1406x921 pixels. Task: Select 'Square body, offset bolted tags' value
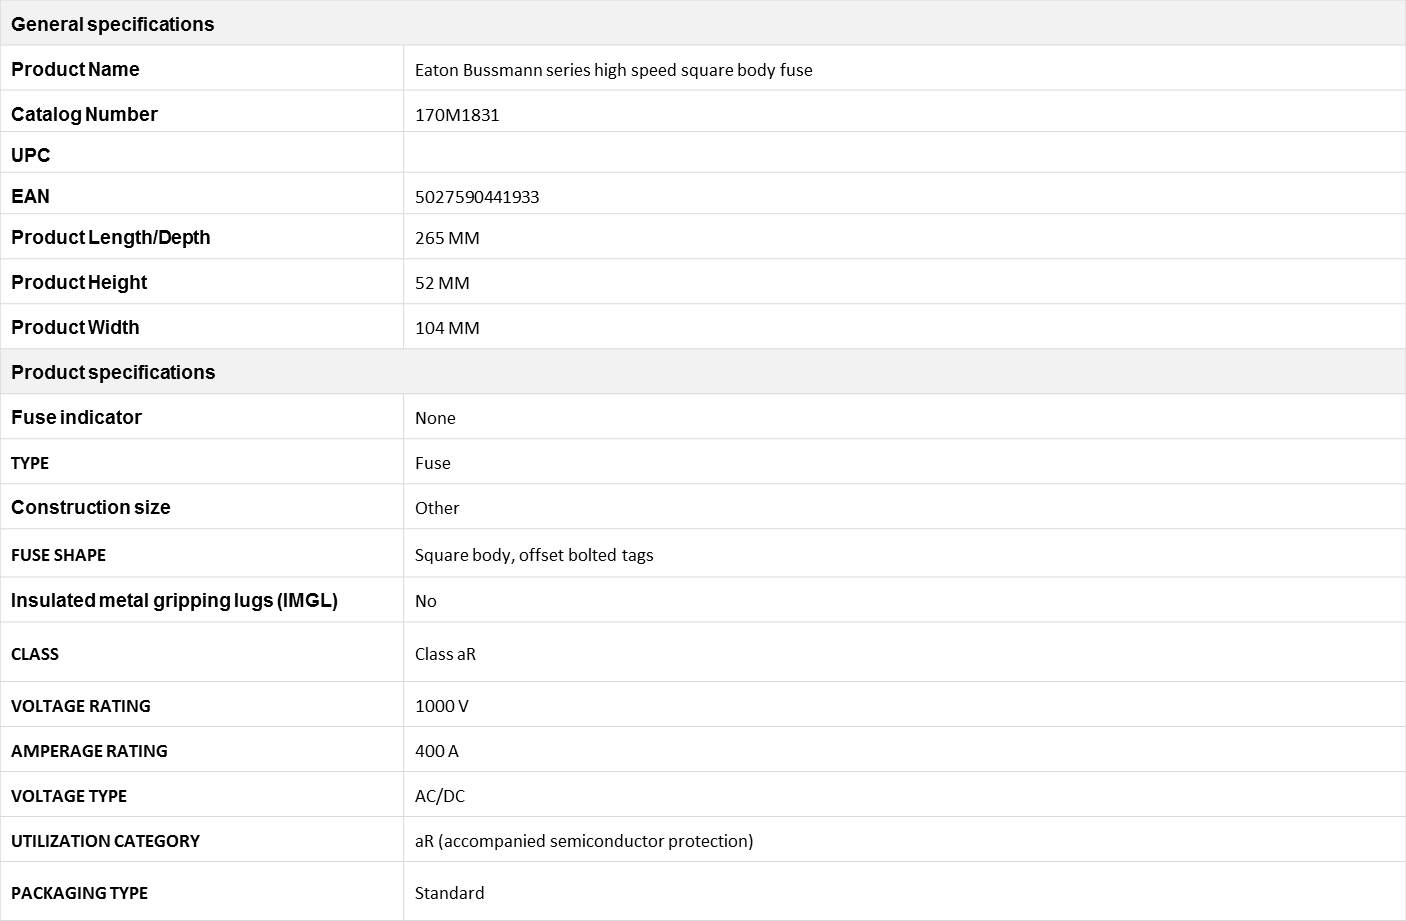[x=534, y=555]
